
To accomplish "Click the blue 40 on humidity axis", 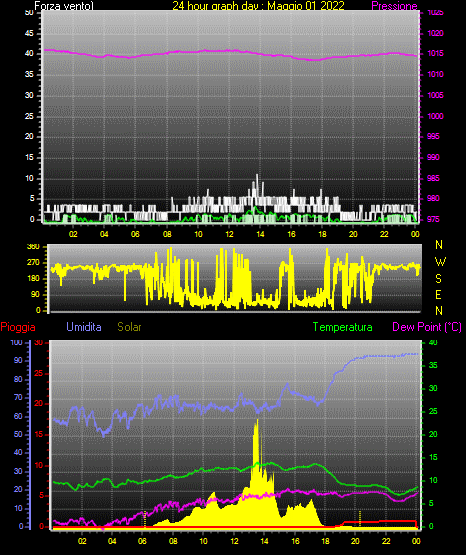I will 18,452.
